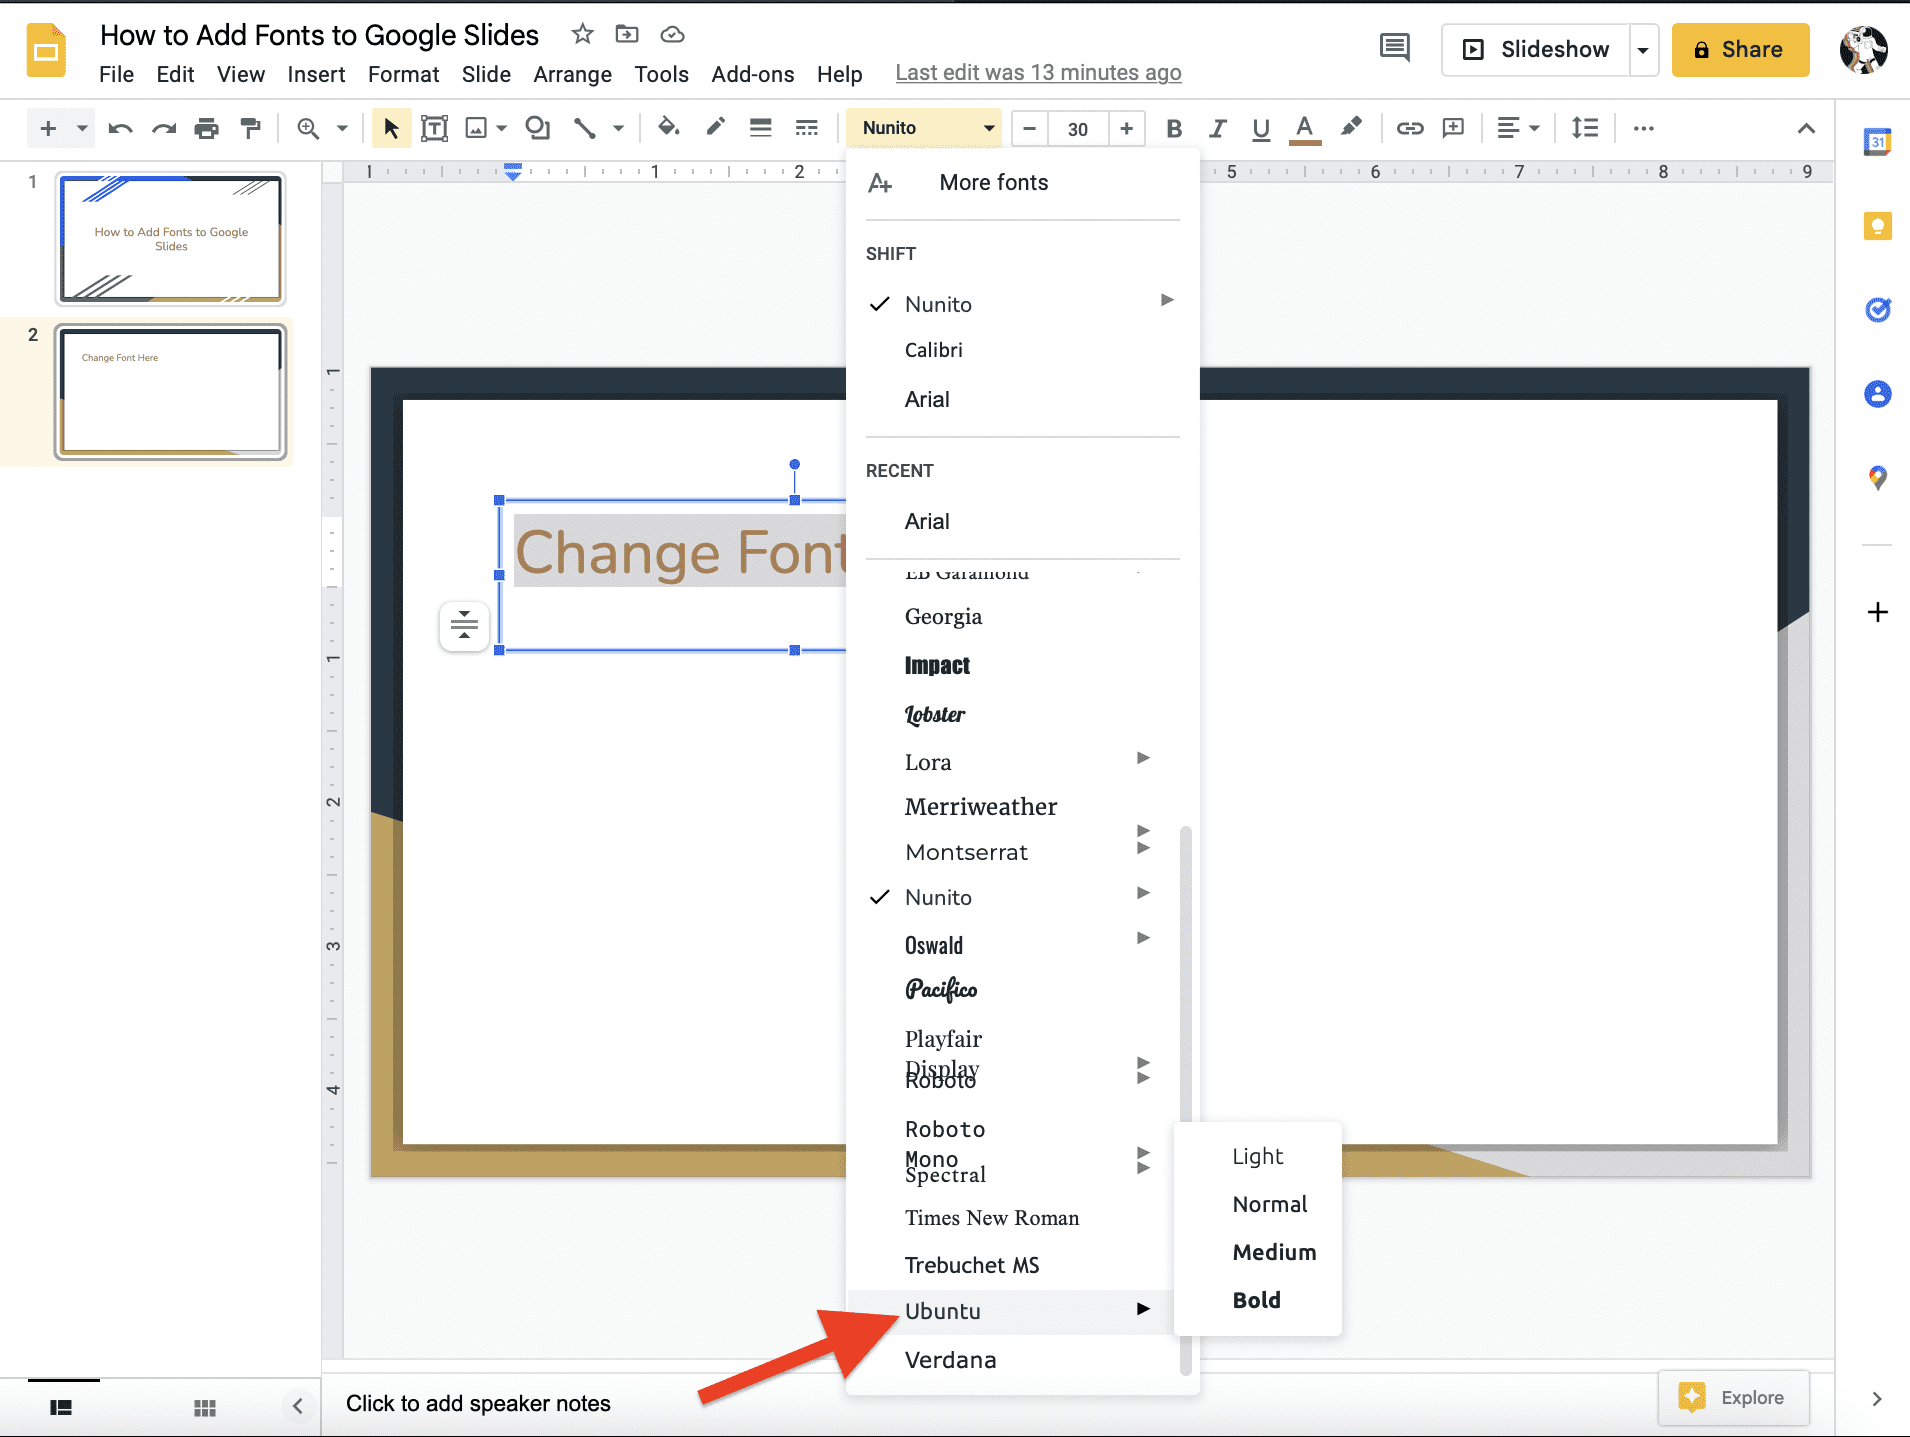Click the cloud document status icon
Viewport: 1910px width, 1437px height.
[672, 34]
